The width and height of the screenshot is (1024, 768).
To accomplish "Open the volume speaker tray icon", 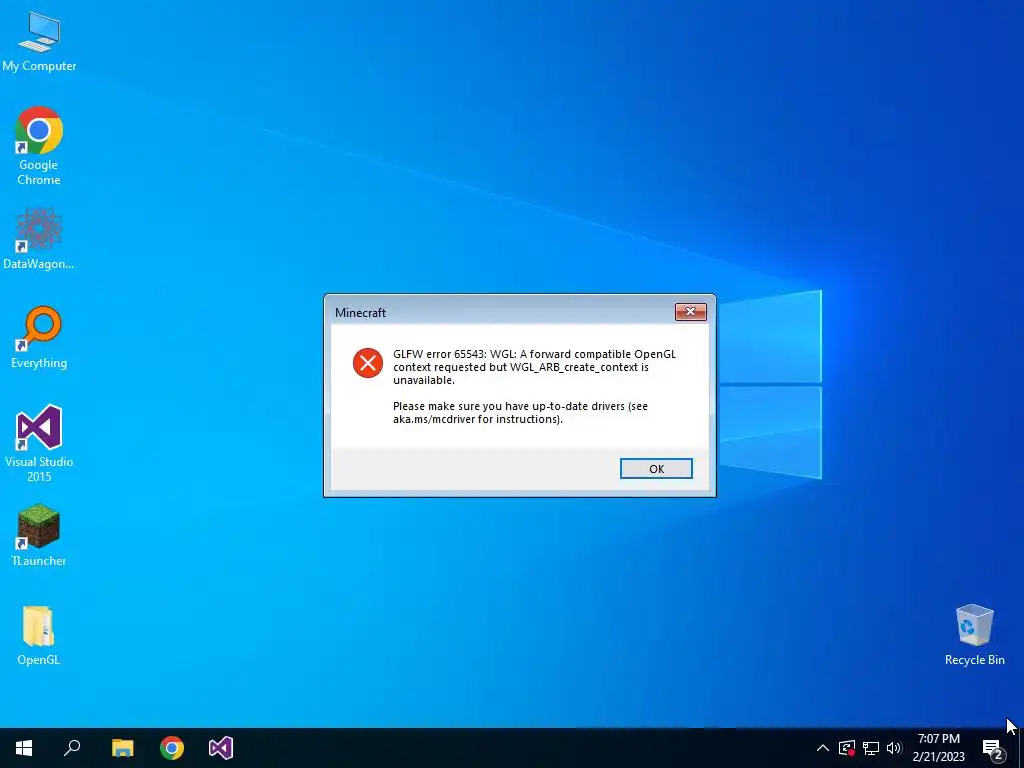I will point(894,748).
